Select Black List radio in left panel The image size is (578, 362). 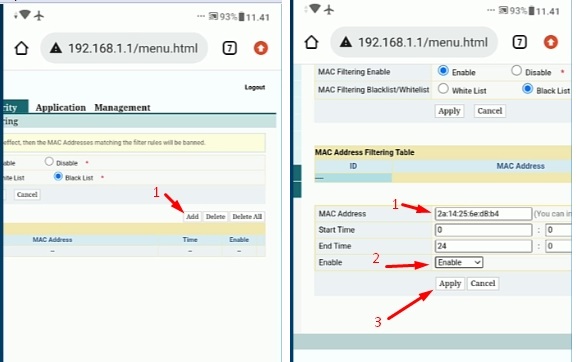(x=58, y=176)
